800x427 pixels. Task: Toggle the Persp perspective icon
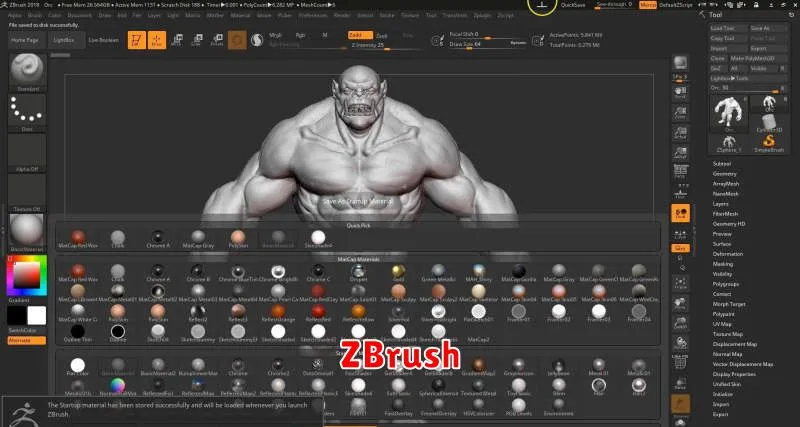tap(680, 172)
